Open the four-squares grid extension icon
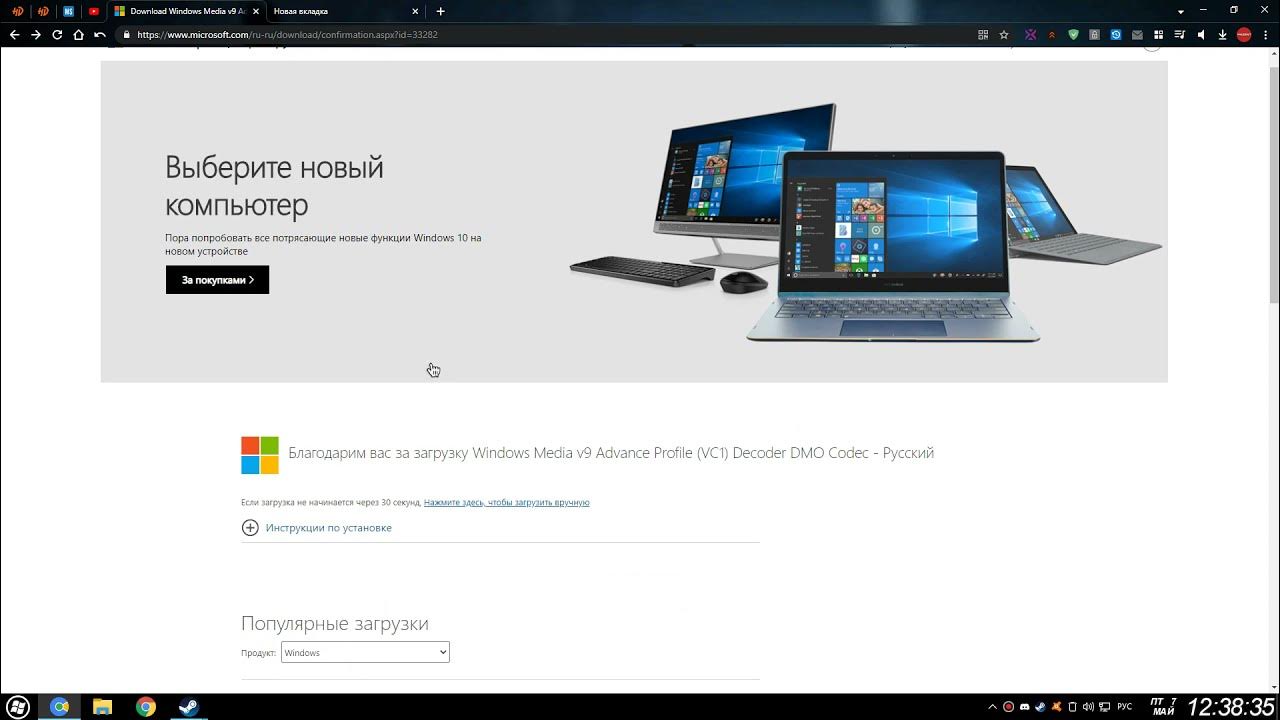Viewport: 1280px width, 720px height. tap(1159, 35)
